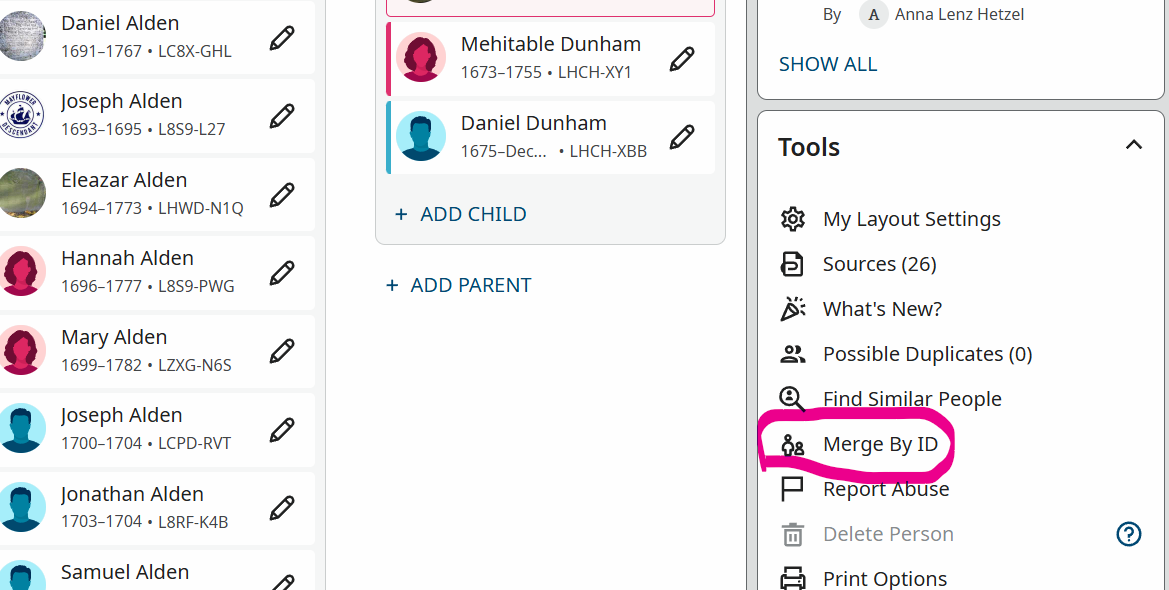Click the Find Similar People search icon

pyautogui.click(x=792, y=399)
